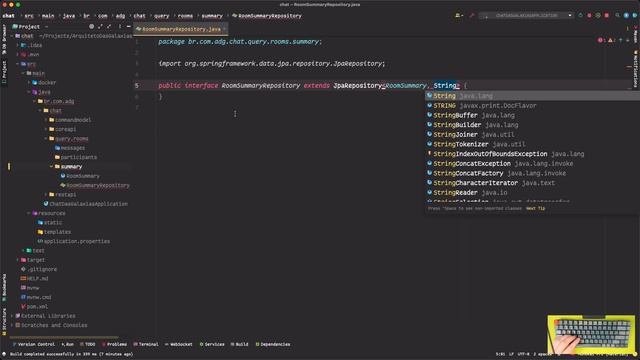
Task: Choose StringBuffer completion suggestion
Action: click(x=532, y=115)
